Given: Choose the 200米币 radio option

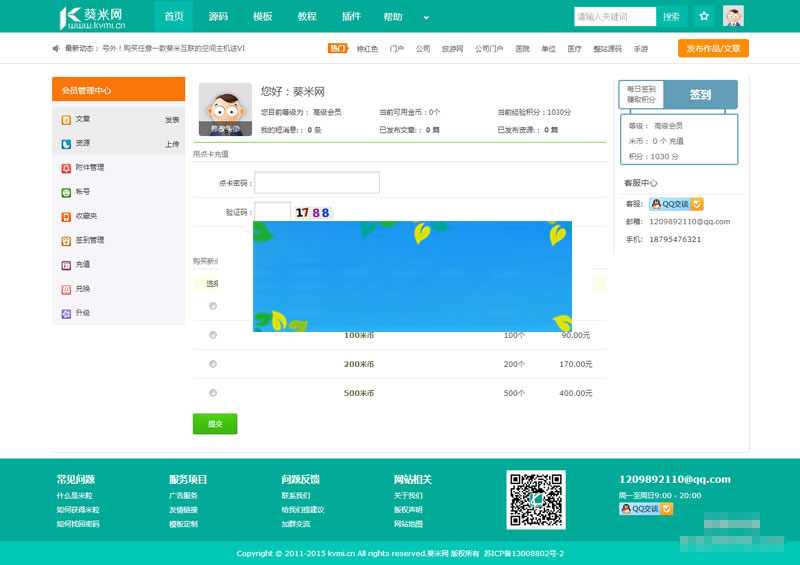Looking at the screenshot, I should 213,364.
